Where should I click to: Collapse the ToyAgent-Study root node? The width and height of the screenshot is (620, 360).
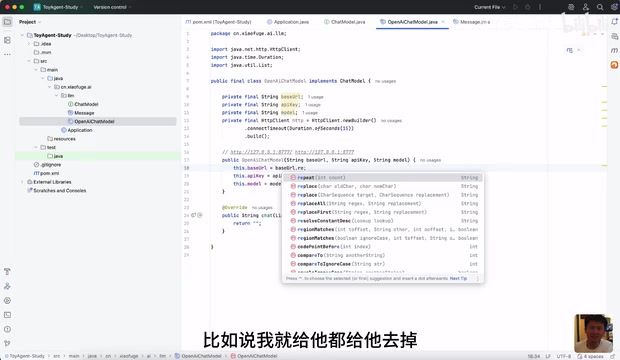pos(22,35)
